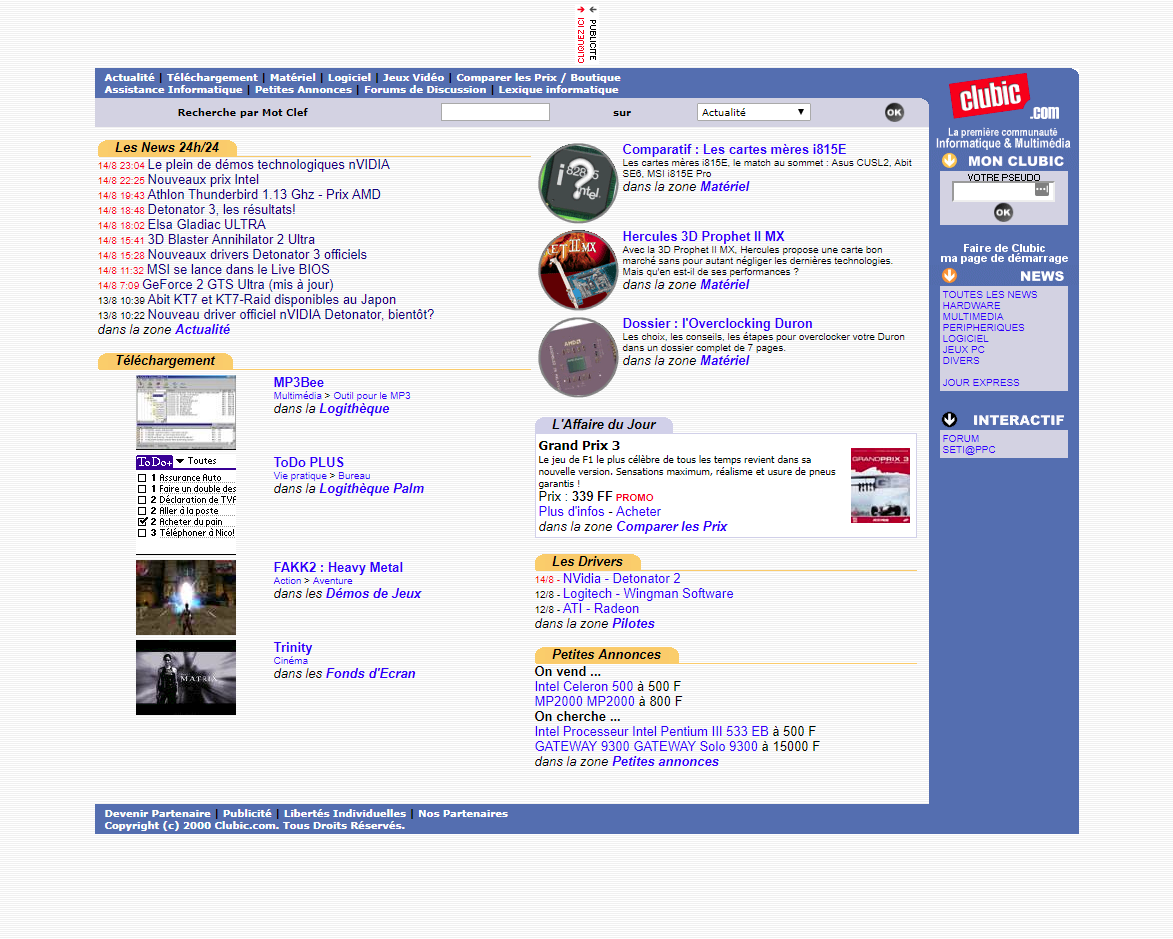Open the Matériel menu item

[293, 77]
